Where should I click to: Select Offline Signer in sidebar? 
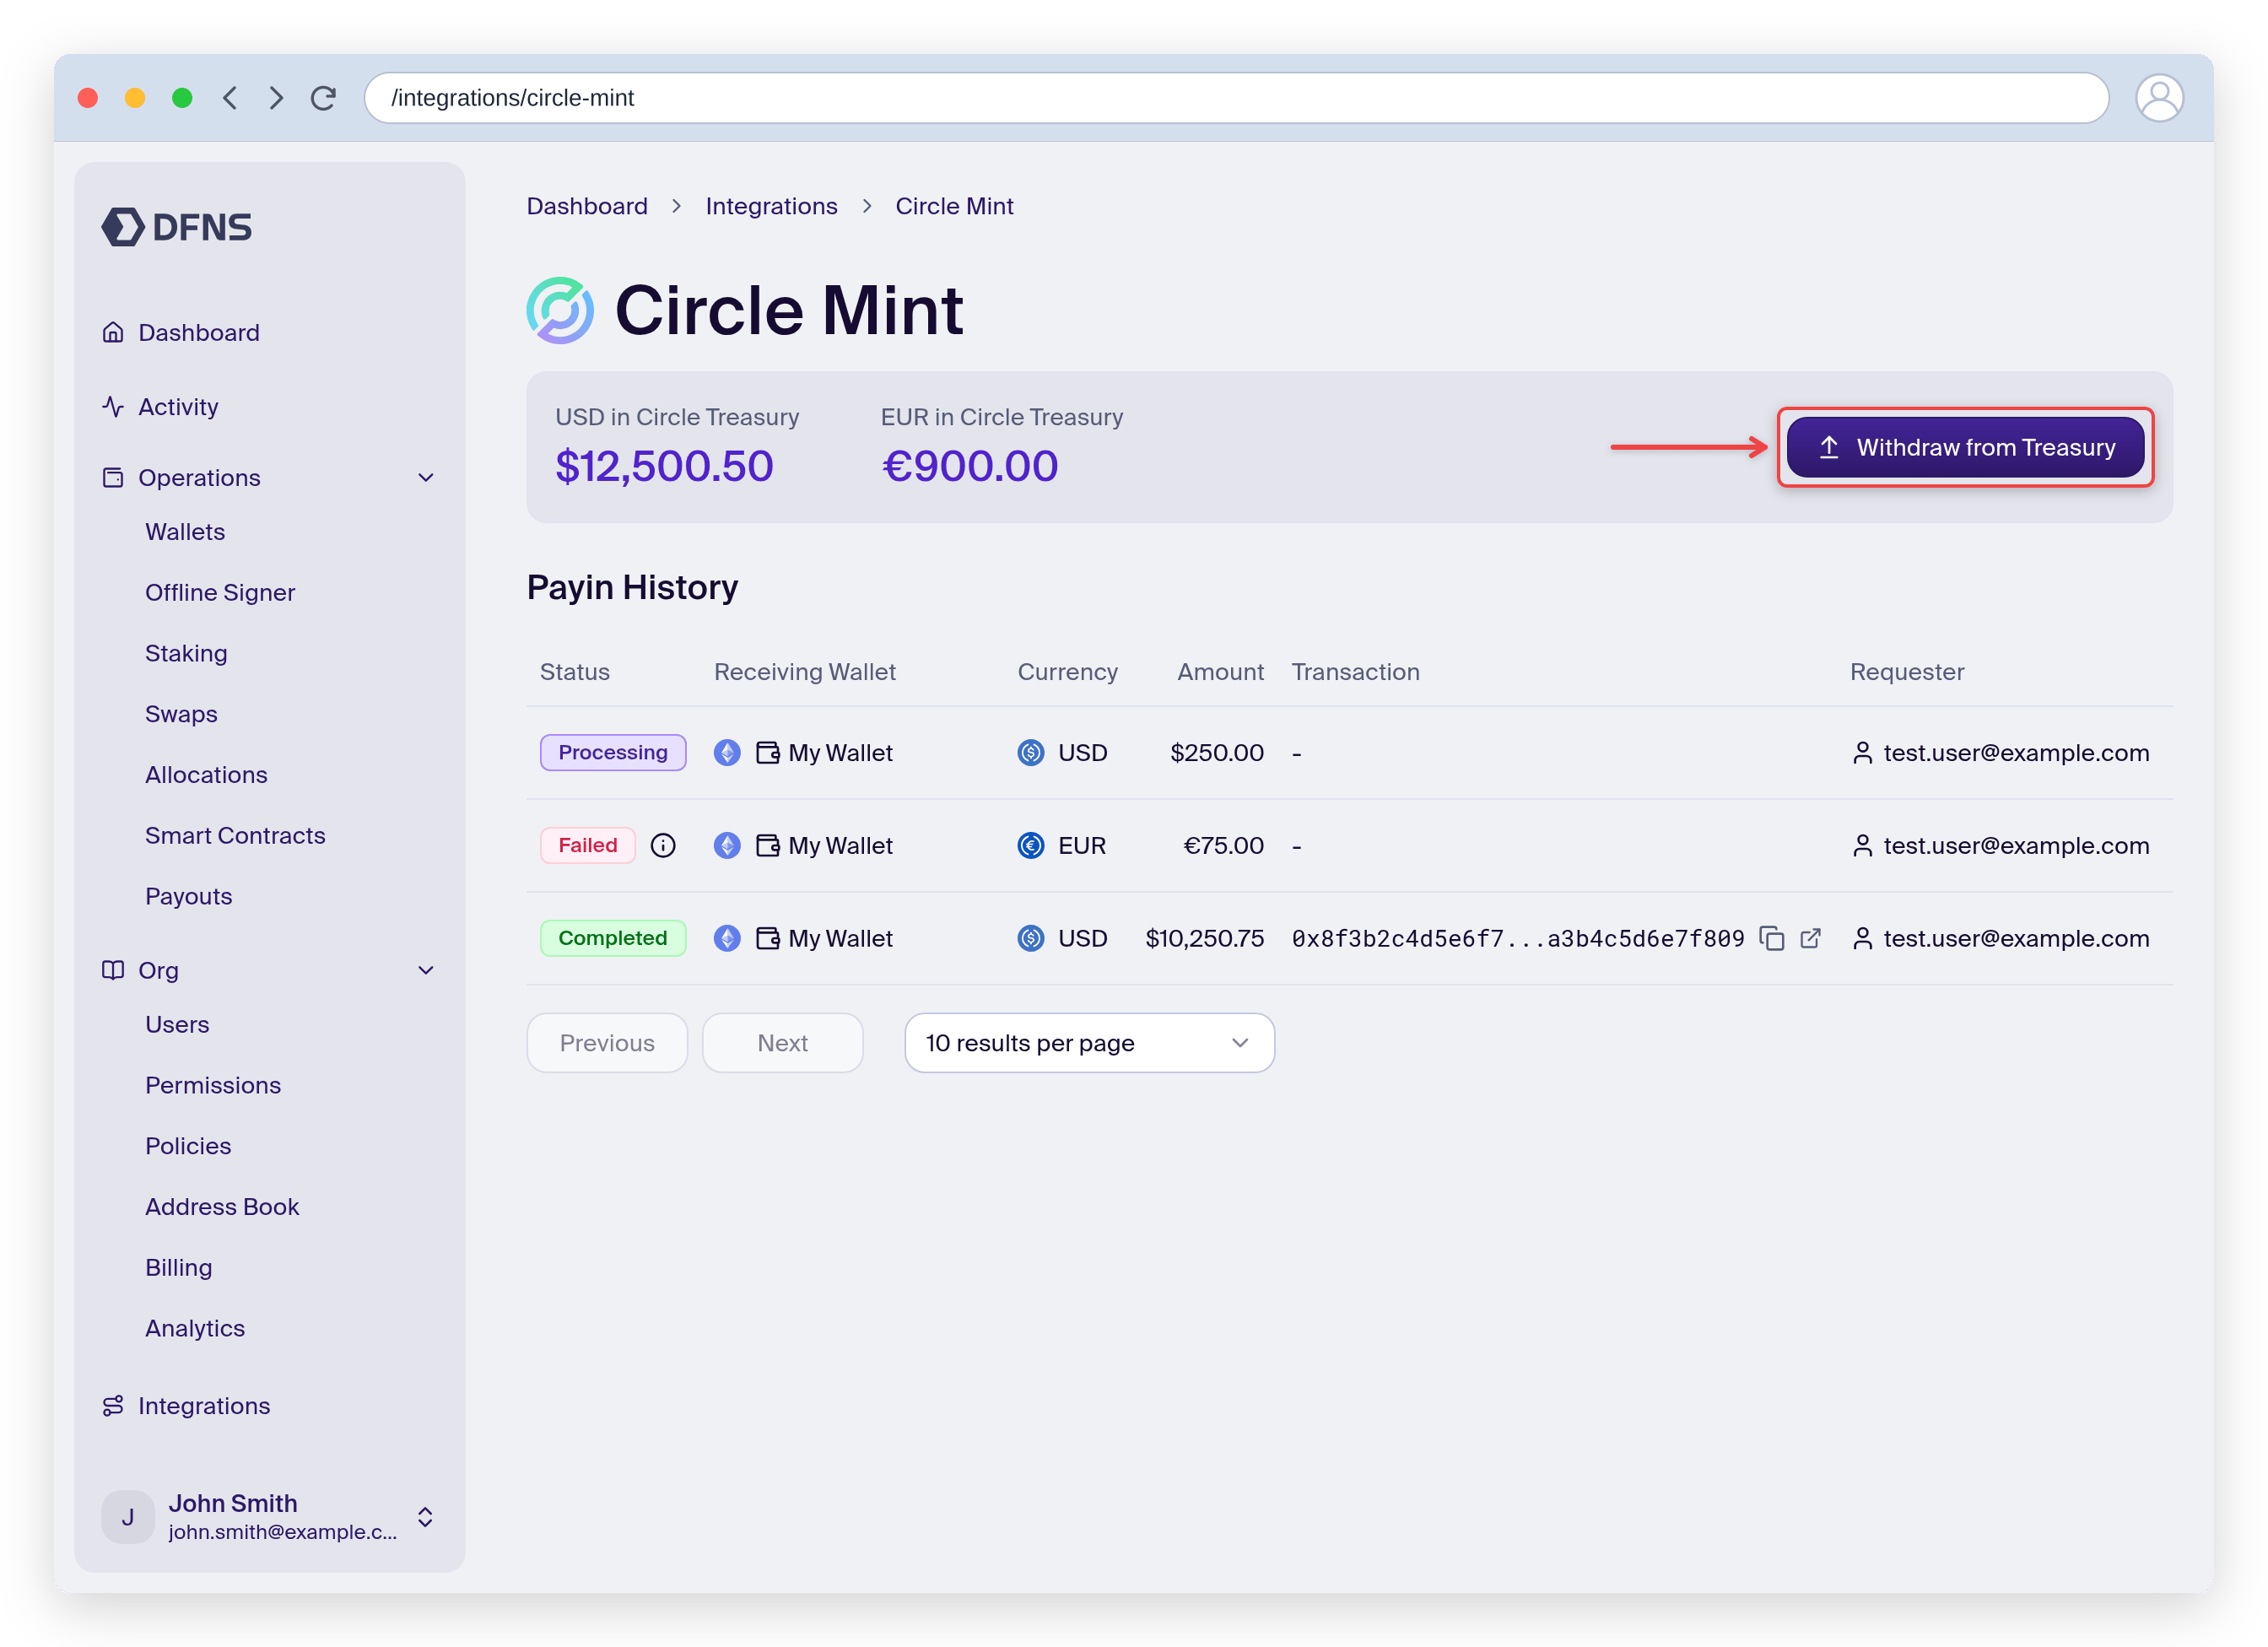220,593
